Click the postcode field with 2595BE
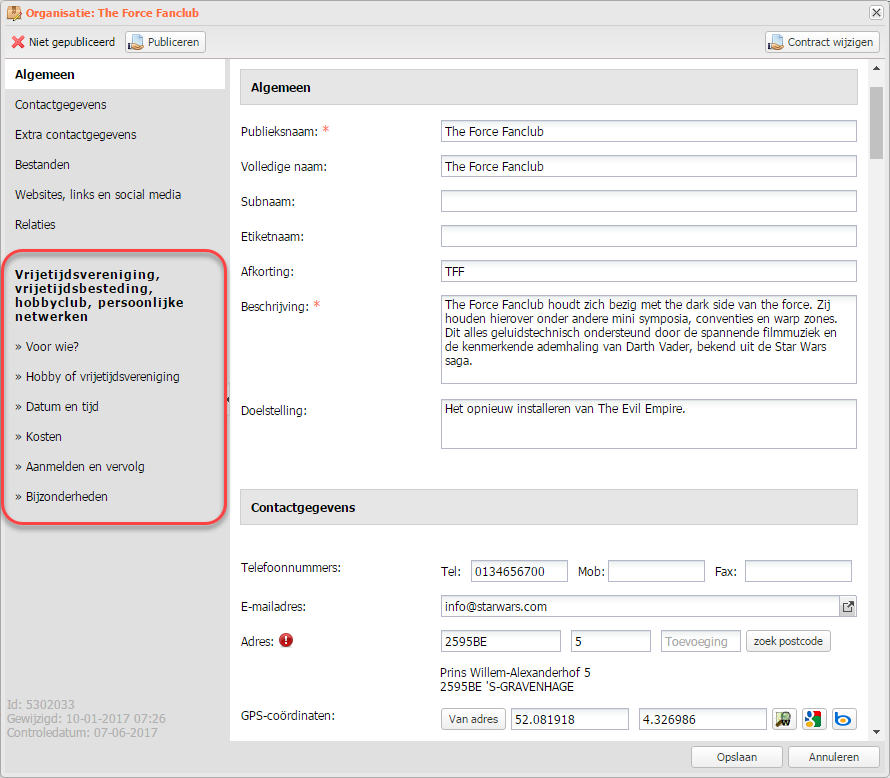The width and height of the screenshot is (890, 778). click(501, 641)
